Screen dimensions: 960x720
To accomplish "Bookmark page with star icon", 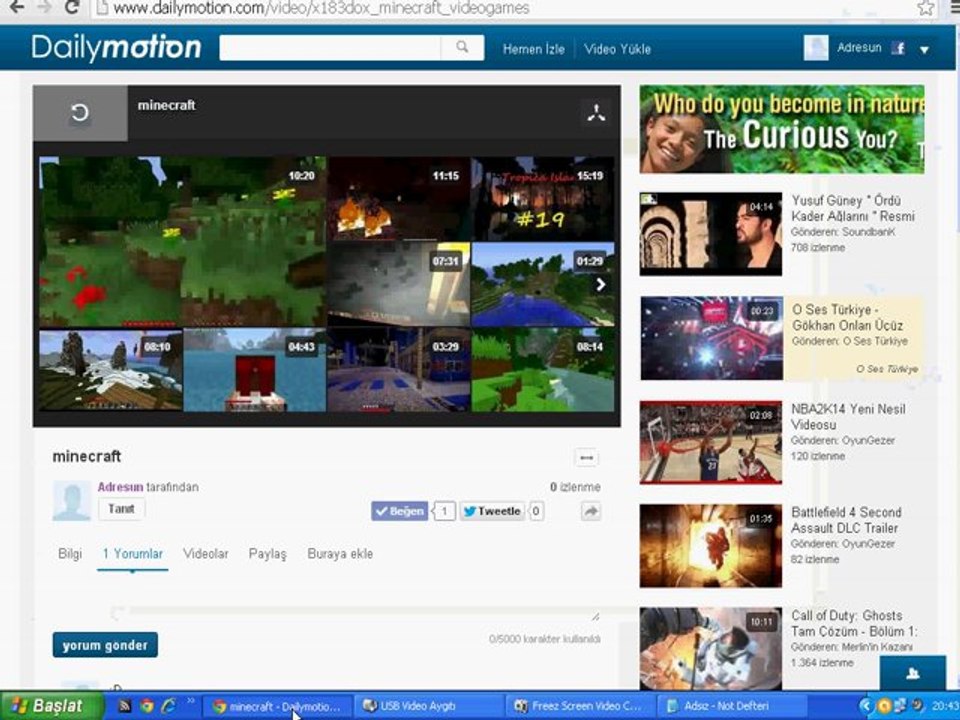I will 925,8.
